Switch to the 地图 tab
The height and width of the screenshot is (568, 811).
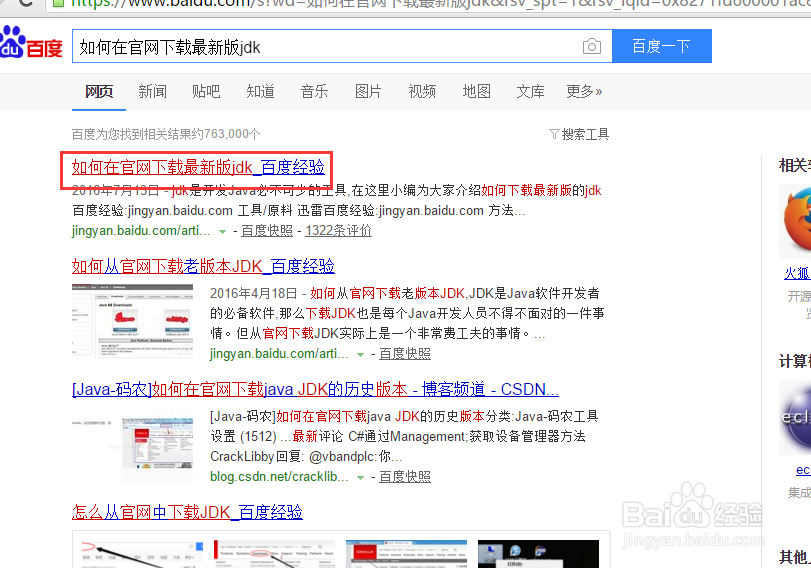point(476,92)
